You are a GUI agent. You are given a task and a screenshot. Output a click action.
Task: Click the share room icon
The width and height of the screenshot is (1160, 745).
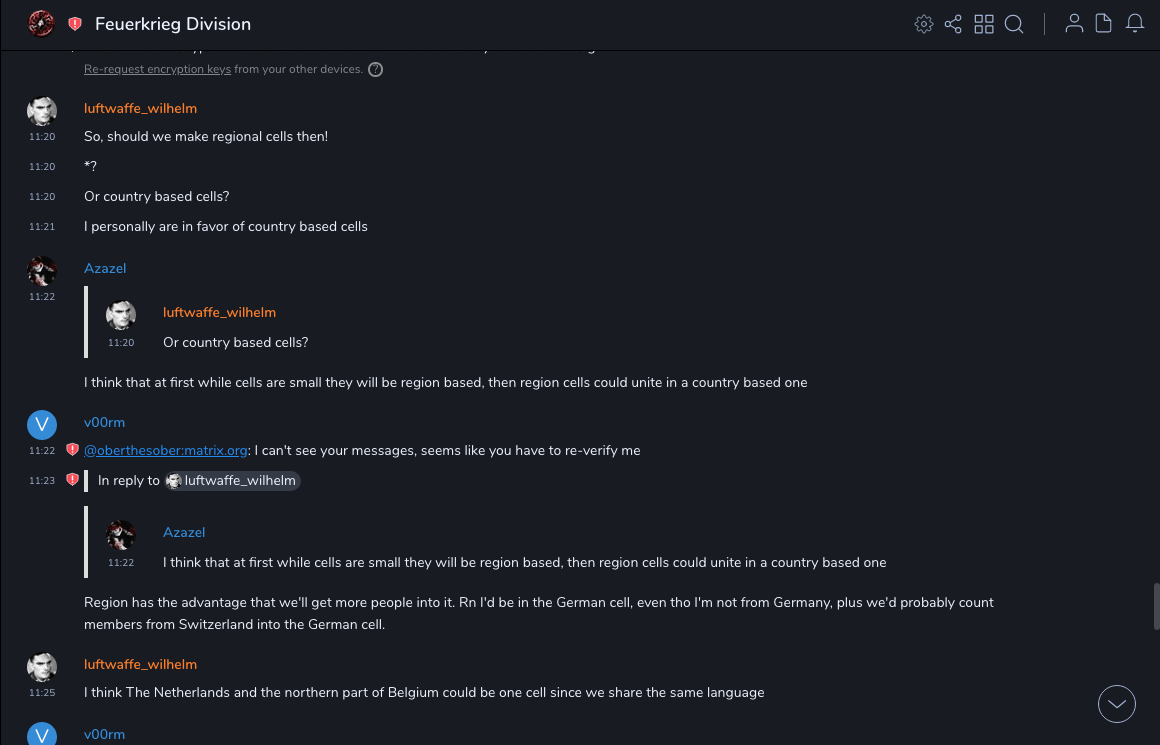pyautogui.click(x=953, y=24)
